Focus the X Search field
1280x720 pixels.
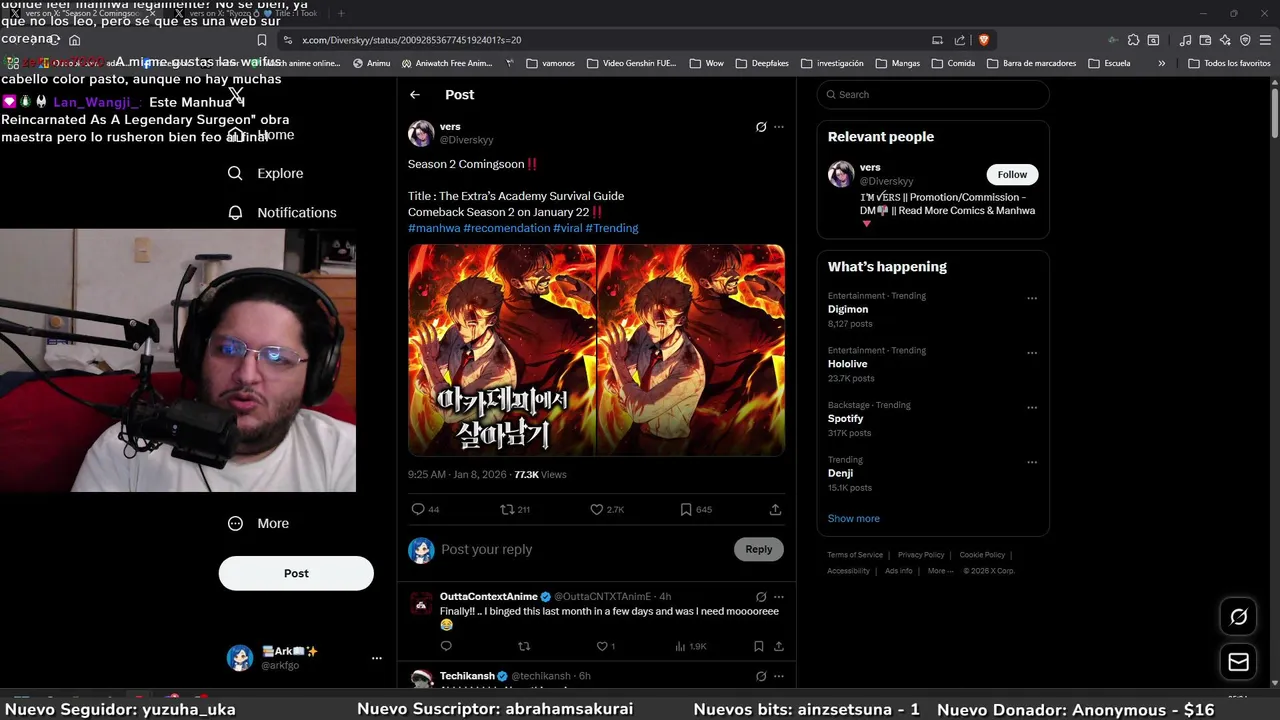pyautogui.click(x=933, y=95)
